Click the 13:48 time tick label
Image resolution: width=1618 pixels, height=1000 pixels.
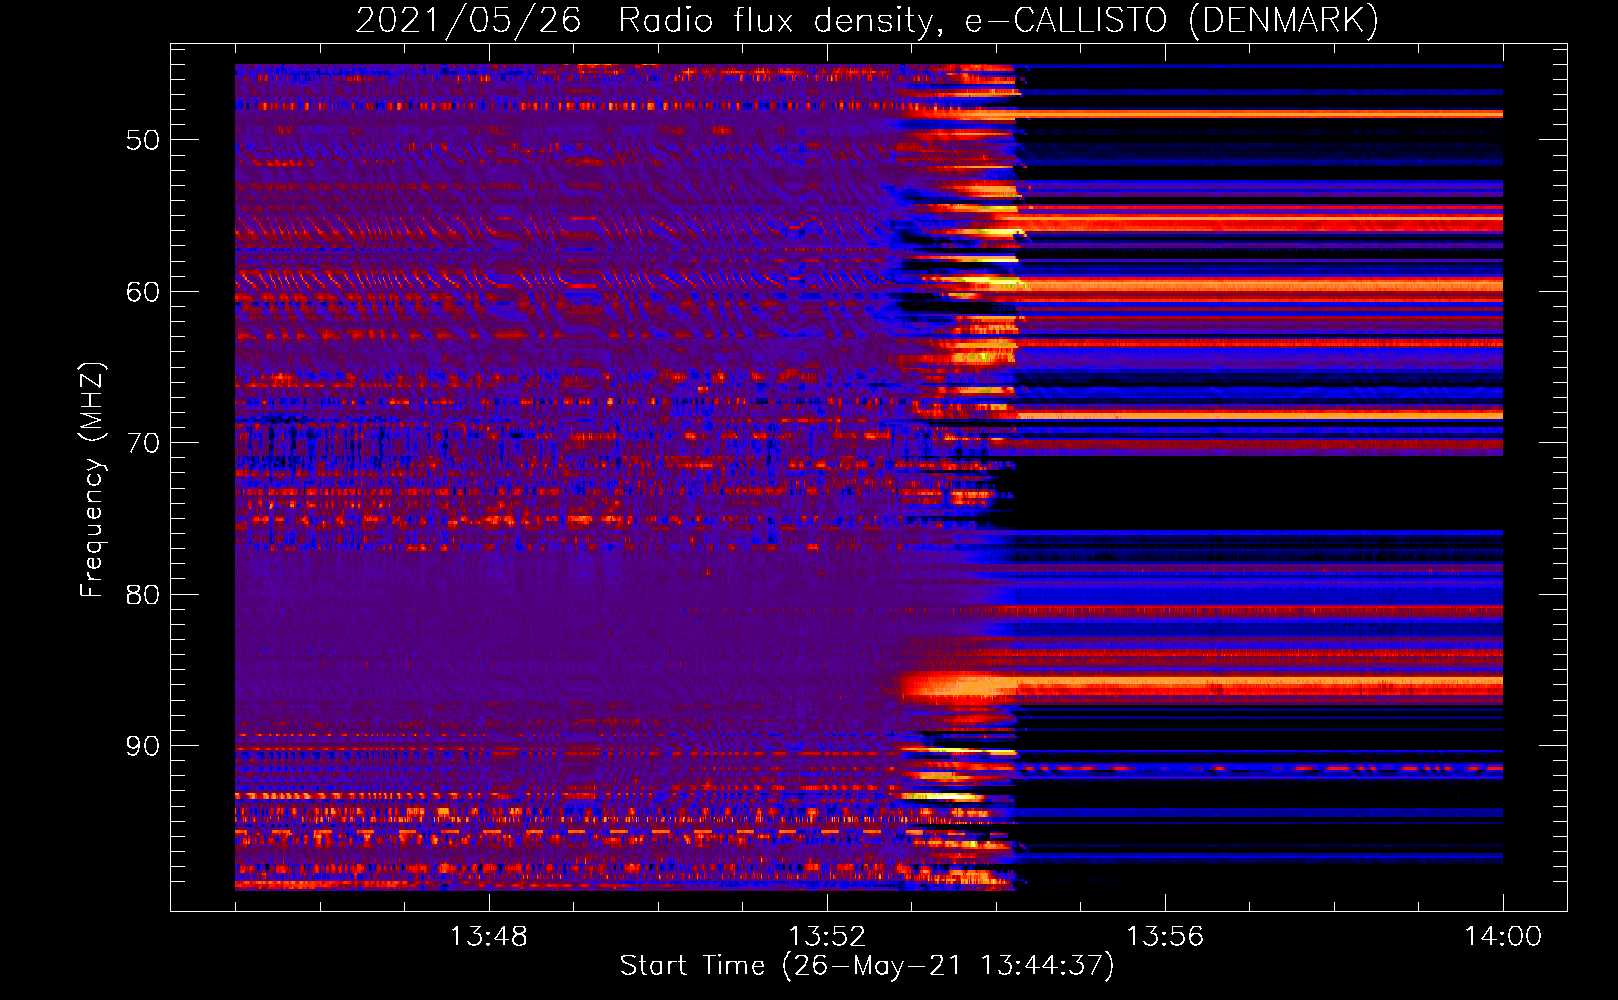click(488, 937)
